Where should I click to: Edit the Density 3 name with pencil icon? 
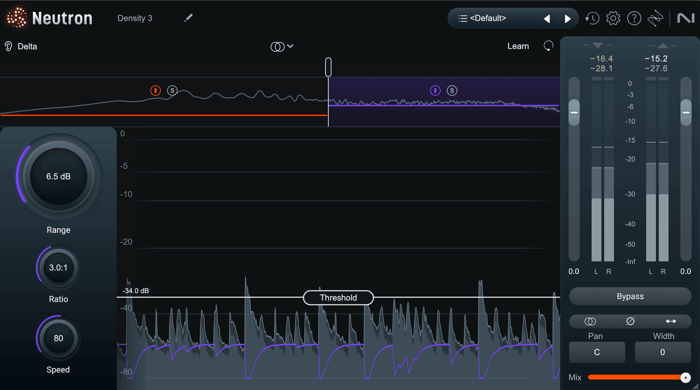tap(188, 18)
